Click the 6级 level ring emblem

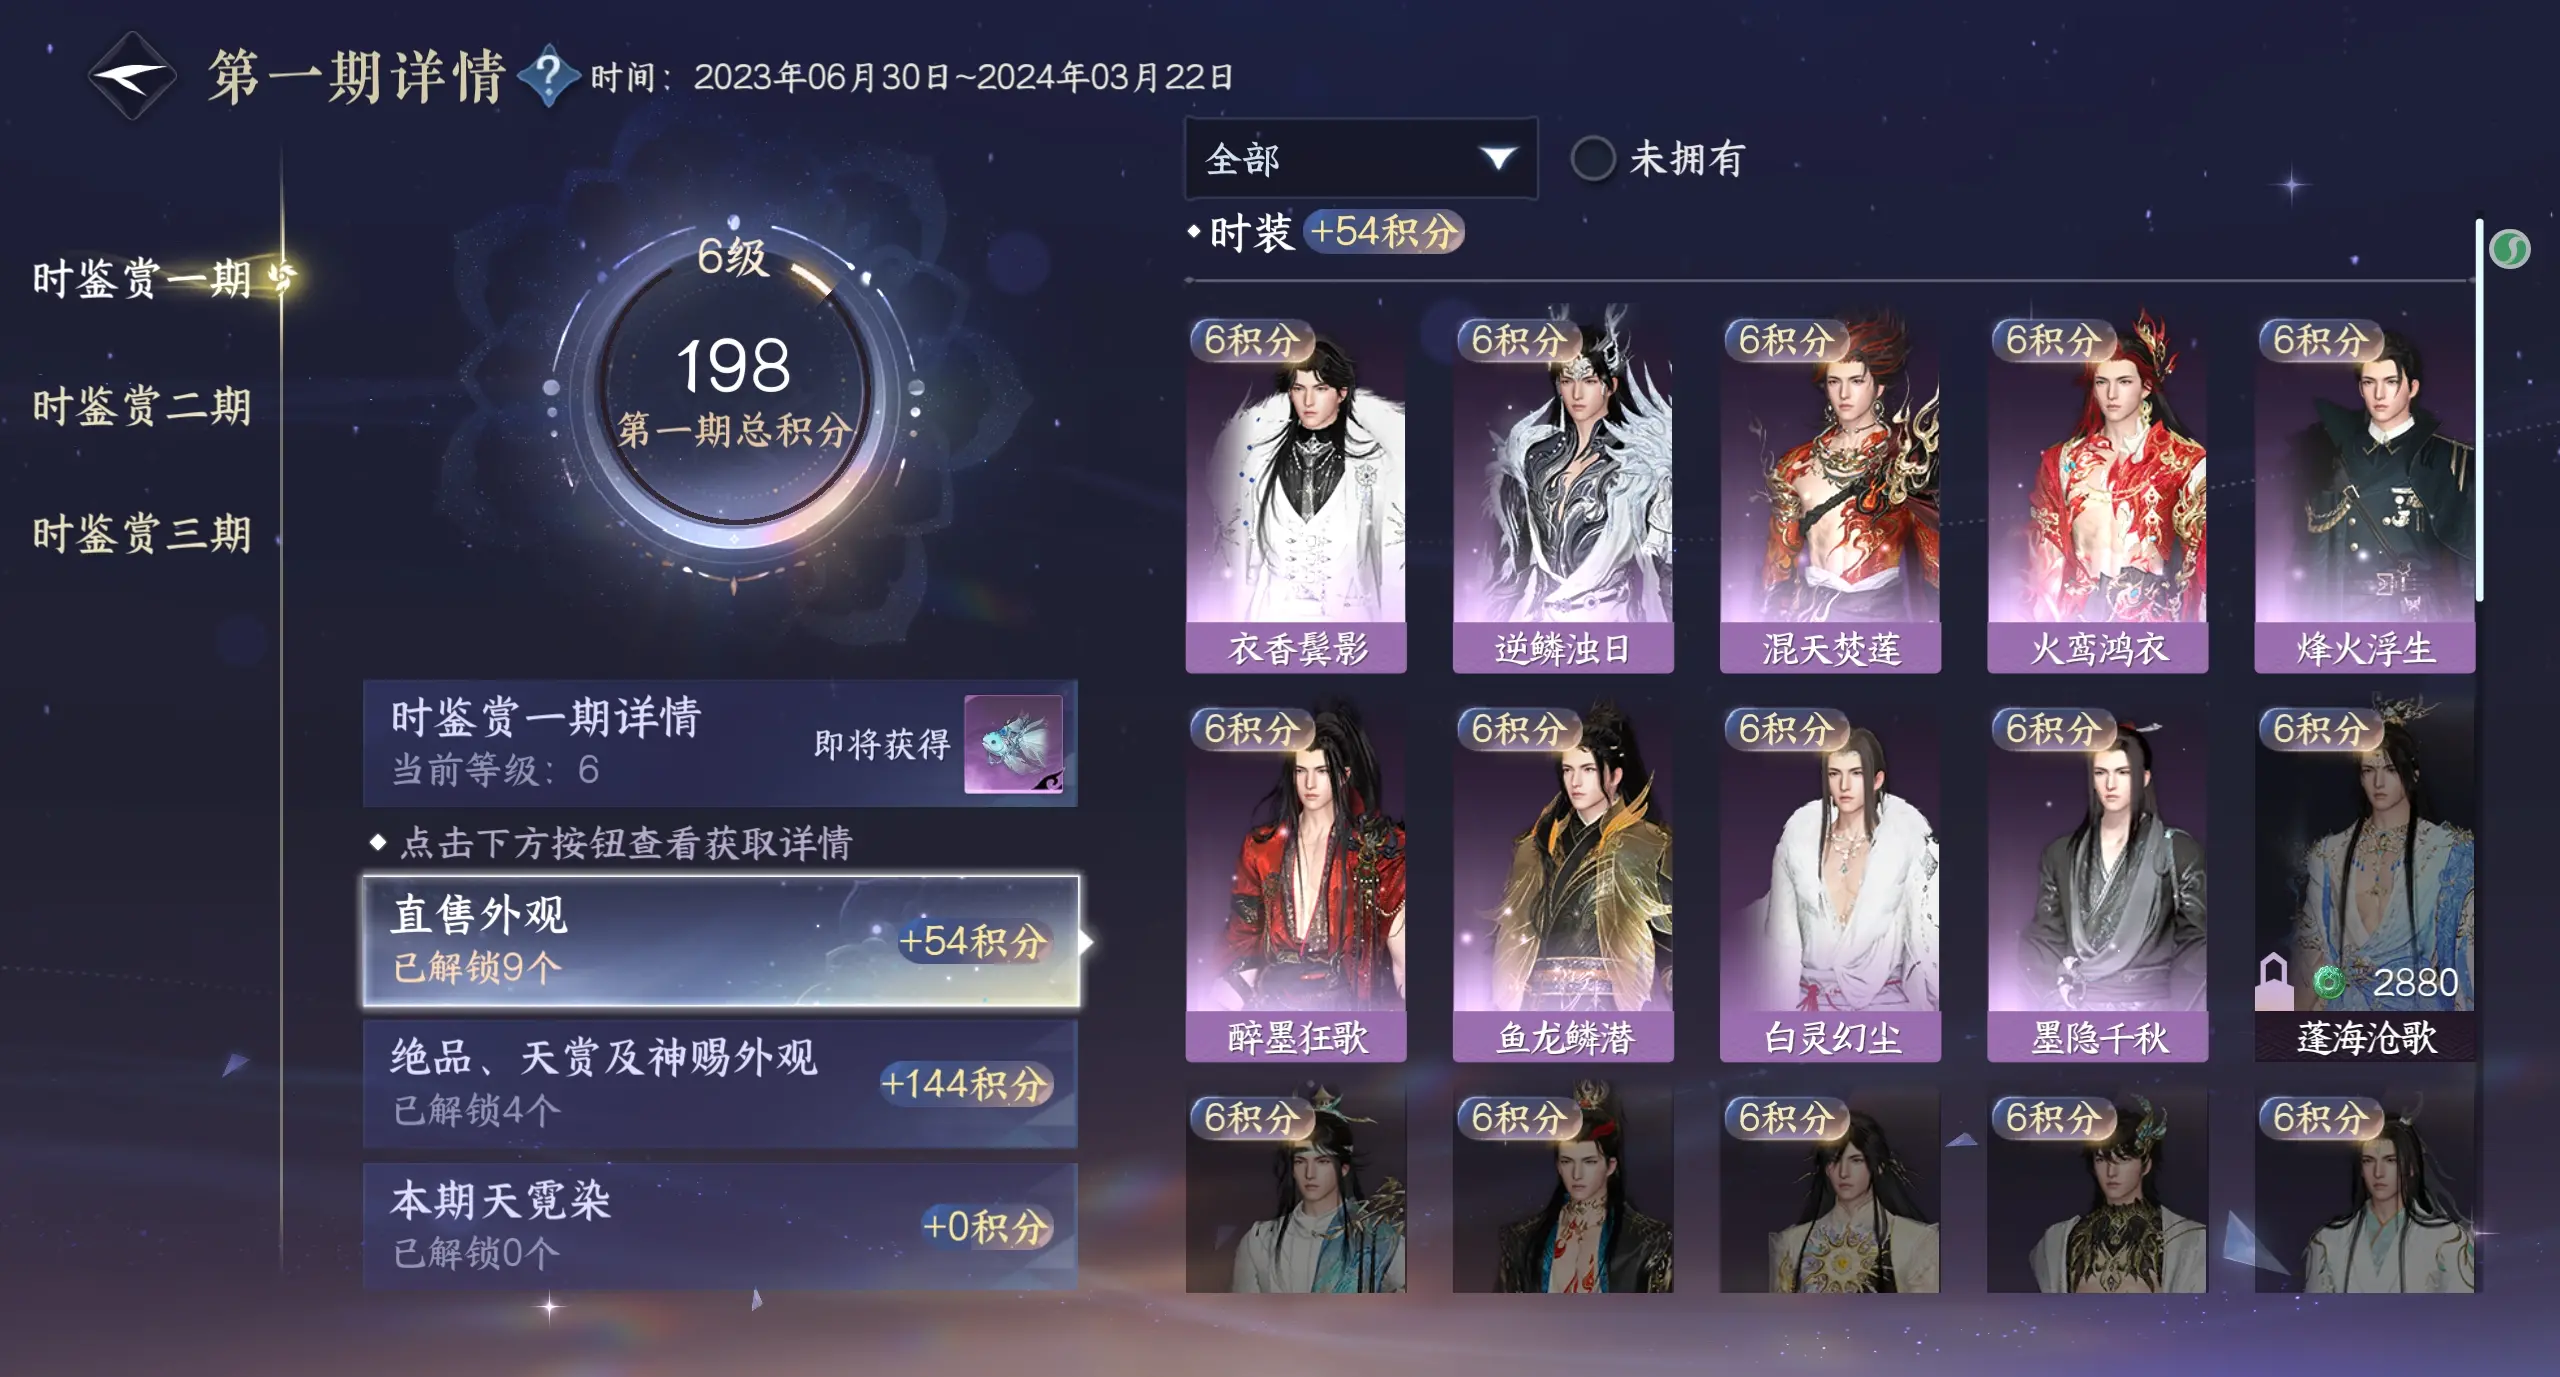click(733, 385)
